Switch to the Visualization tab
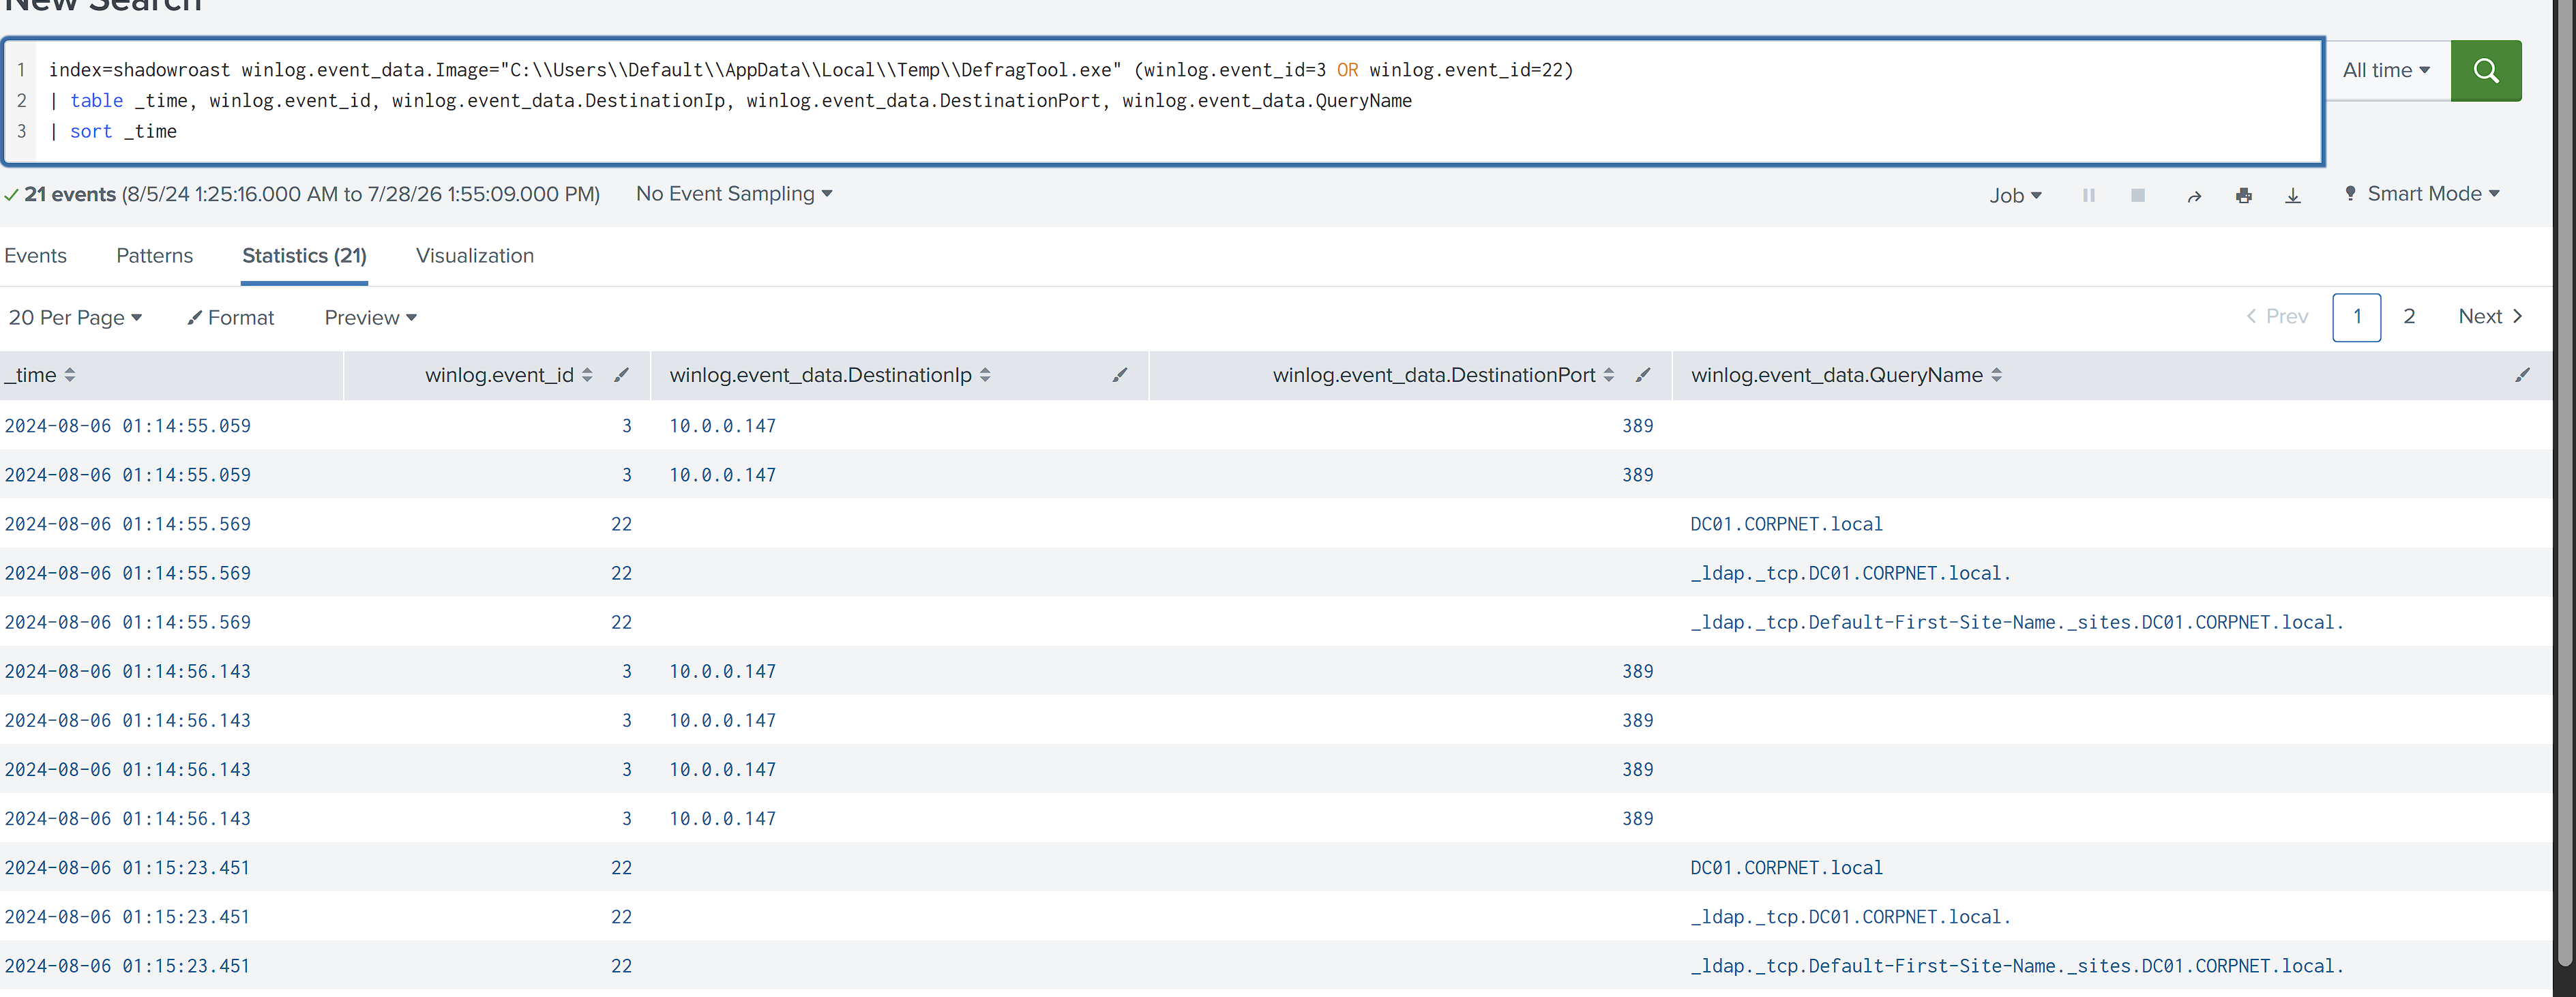This screenshot has height=997, width=2576. tap(474, 256)
